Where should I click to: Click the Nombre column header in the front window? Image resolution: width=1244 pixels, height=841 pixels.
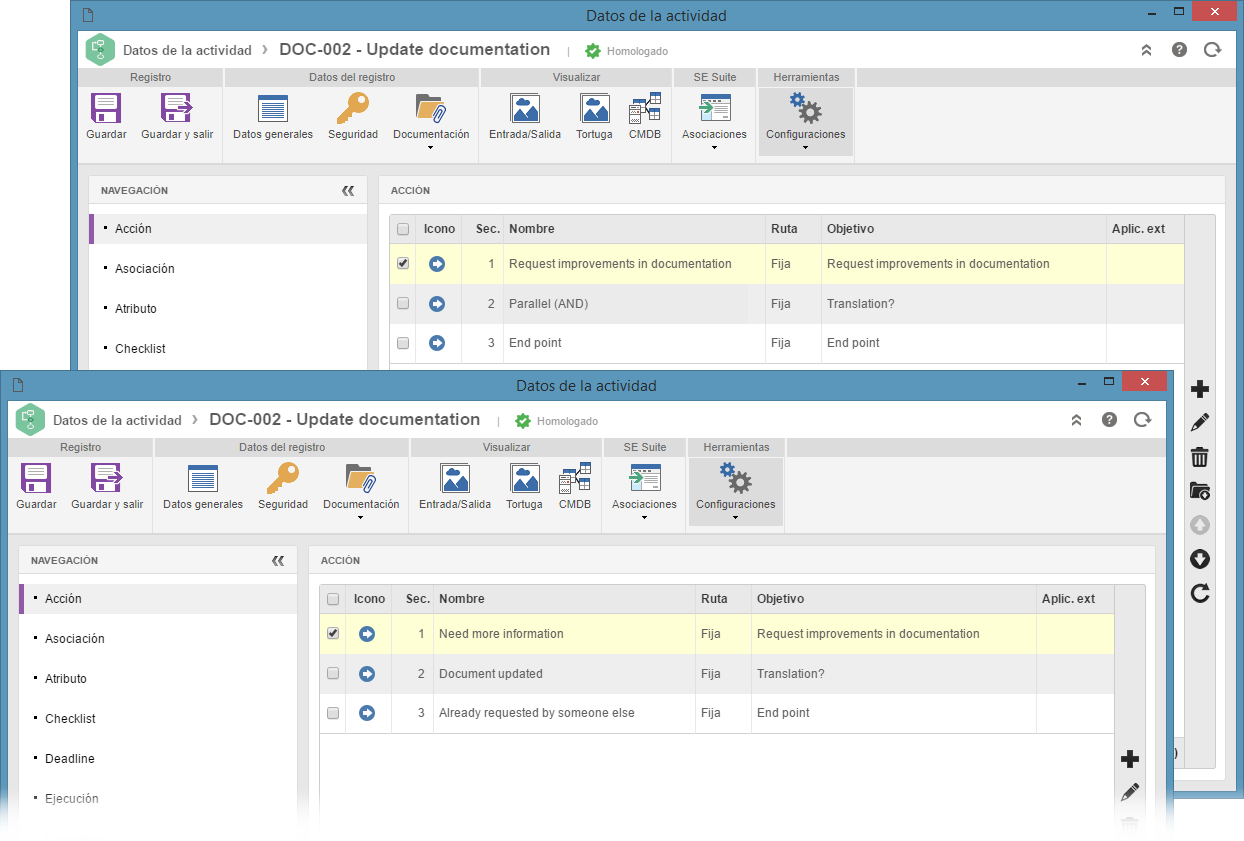point(564,599)
